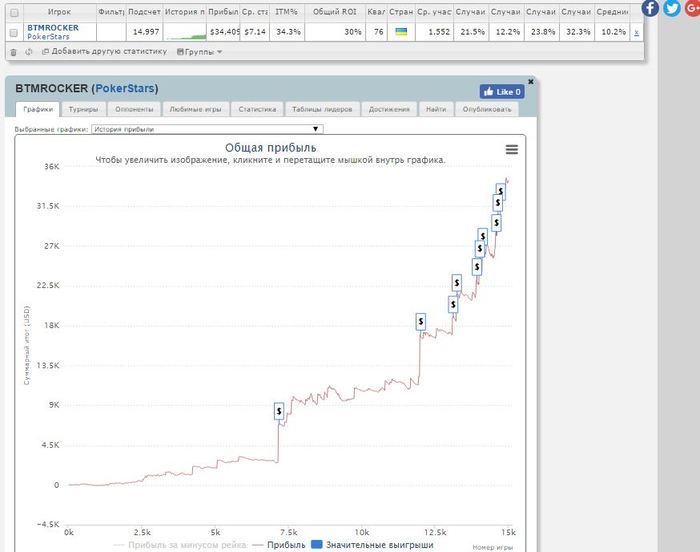The width and height of the screenshot is (700, 552).
Task: Click the Google Plus share icon
Action: [692, 7]
